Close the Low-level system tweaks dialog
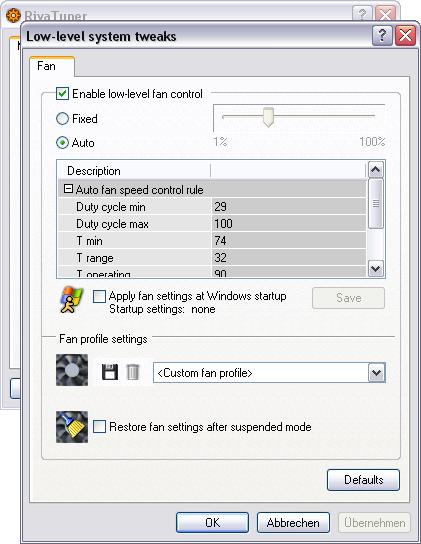The image size is (421, 544). tap(405, 35)
